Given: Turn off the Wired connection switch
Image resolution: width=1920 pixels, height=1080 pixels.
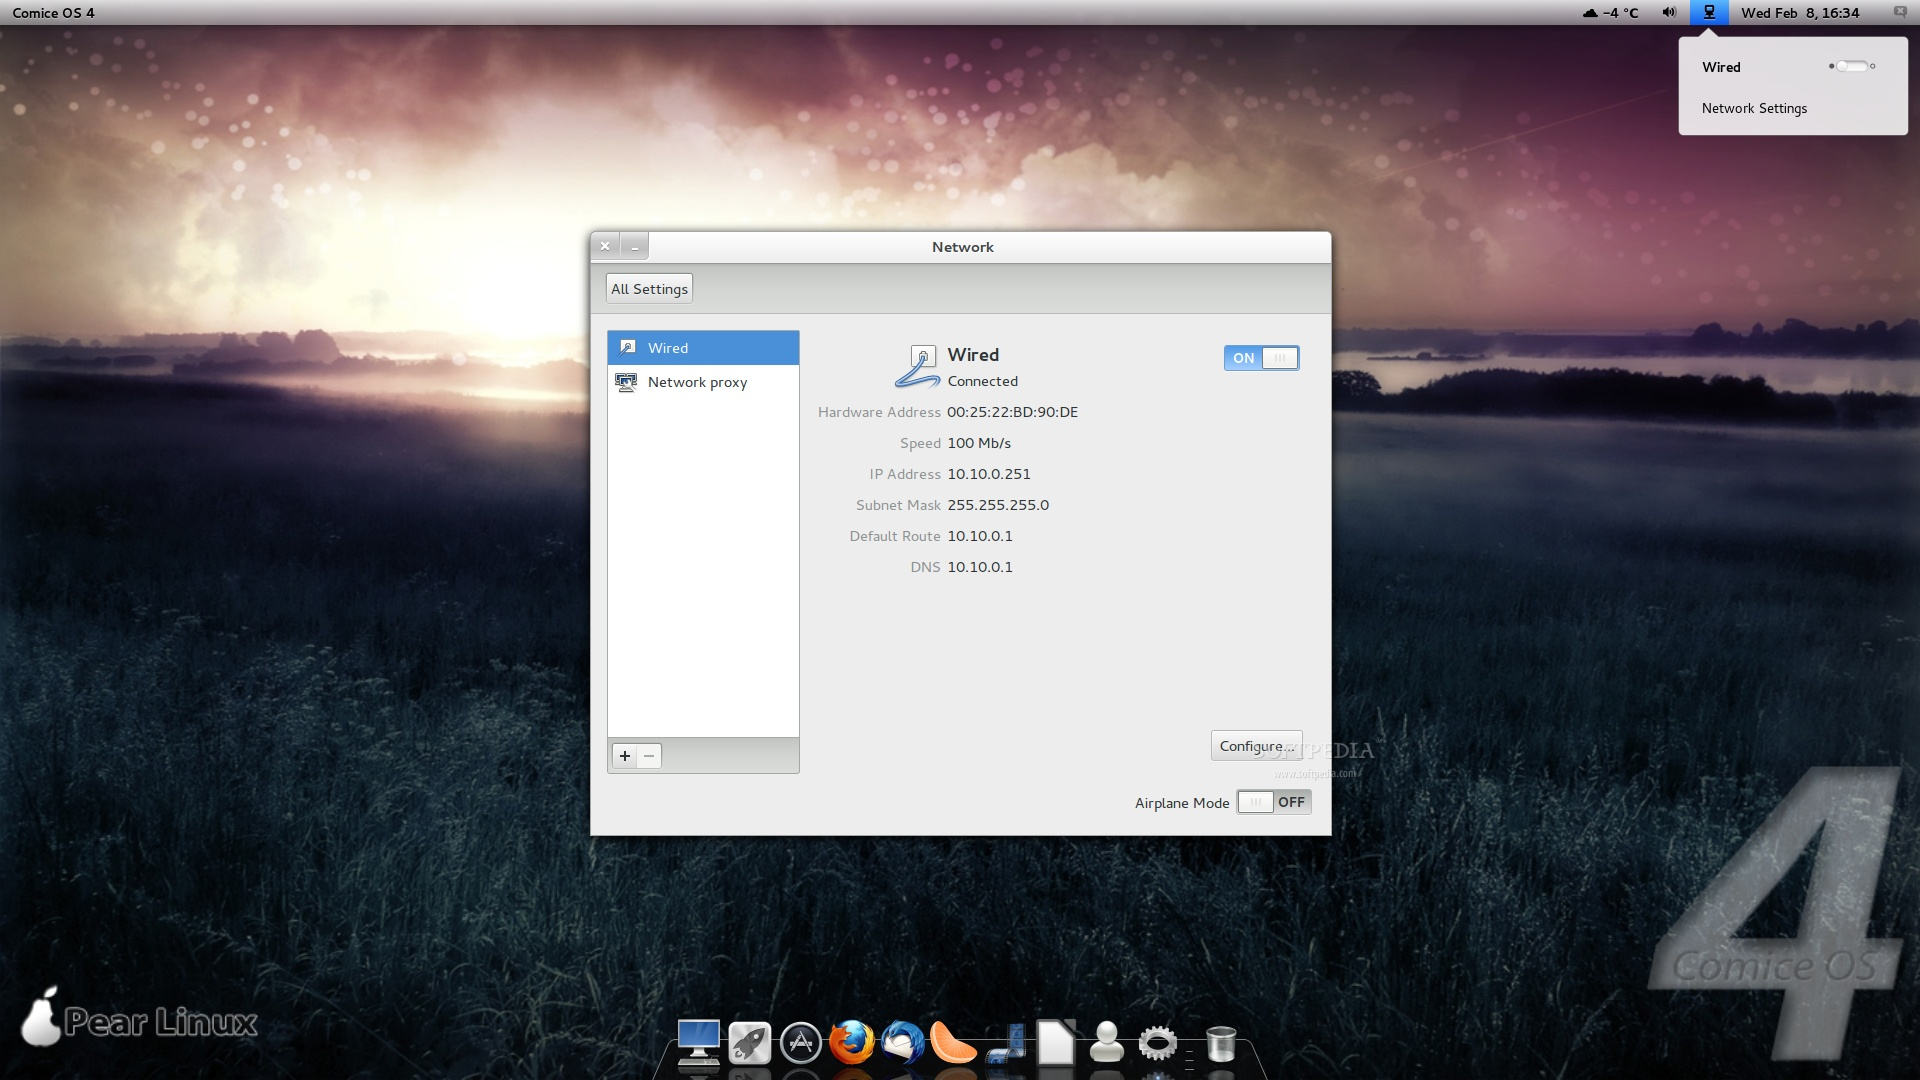Looking at the screenshot, I should coord(1261,358).
